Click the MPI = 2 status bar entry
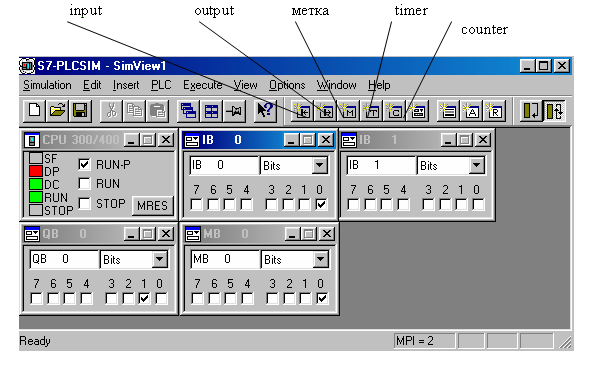This screenshot has height=367, width=599. (x=424, y=341)
